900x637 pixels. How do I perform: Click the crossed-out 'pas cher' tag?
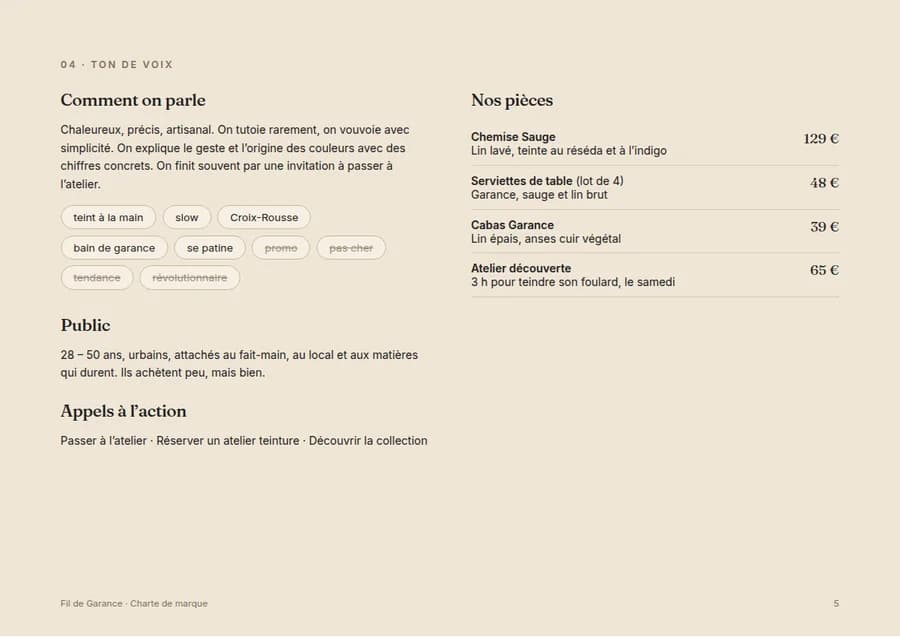pos(351,248)
